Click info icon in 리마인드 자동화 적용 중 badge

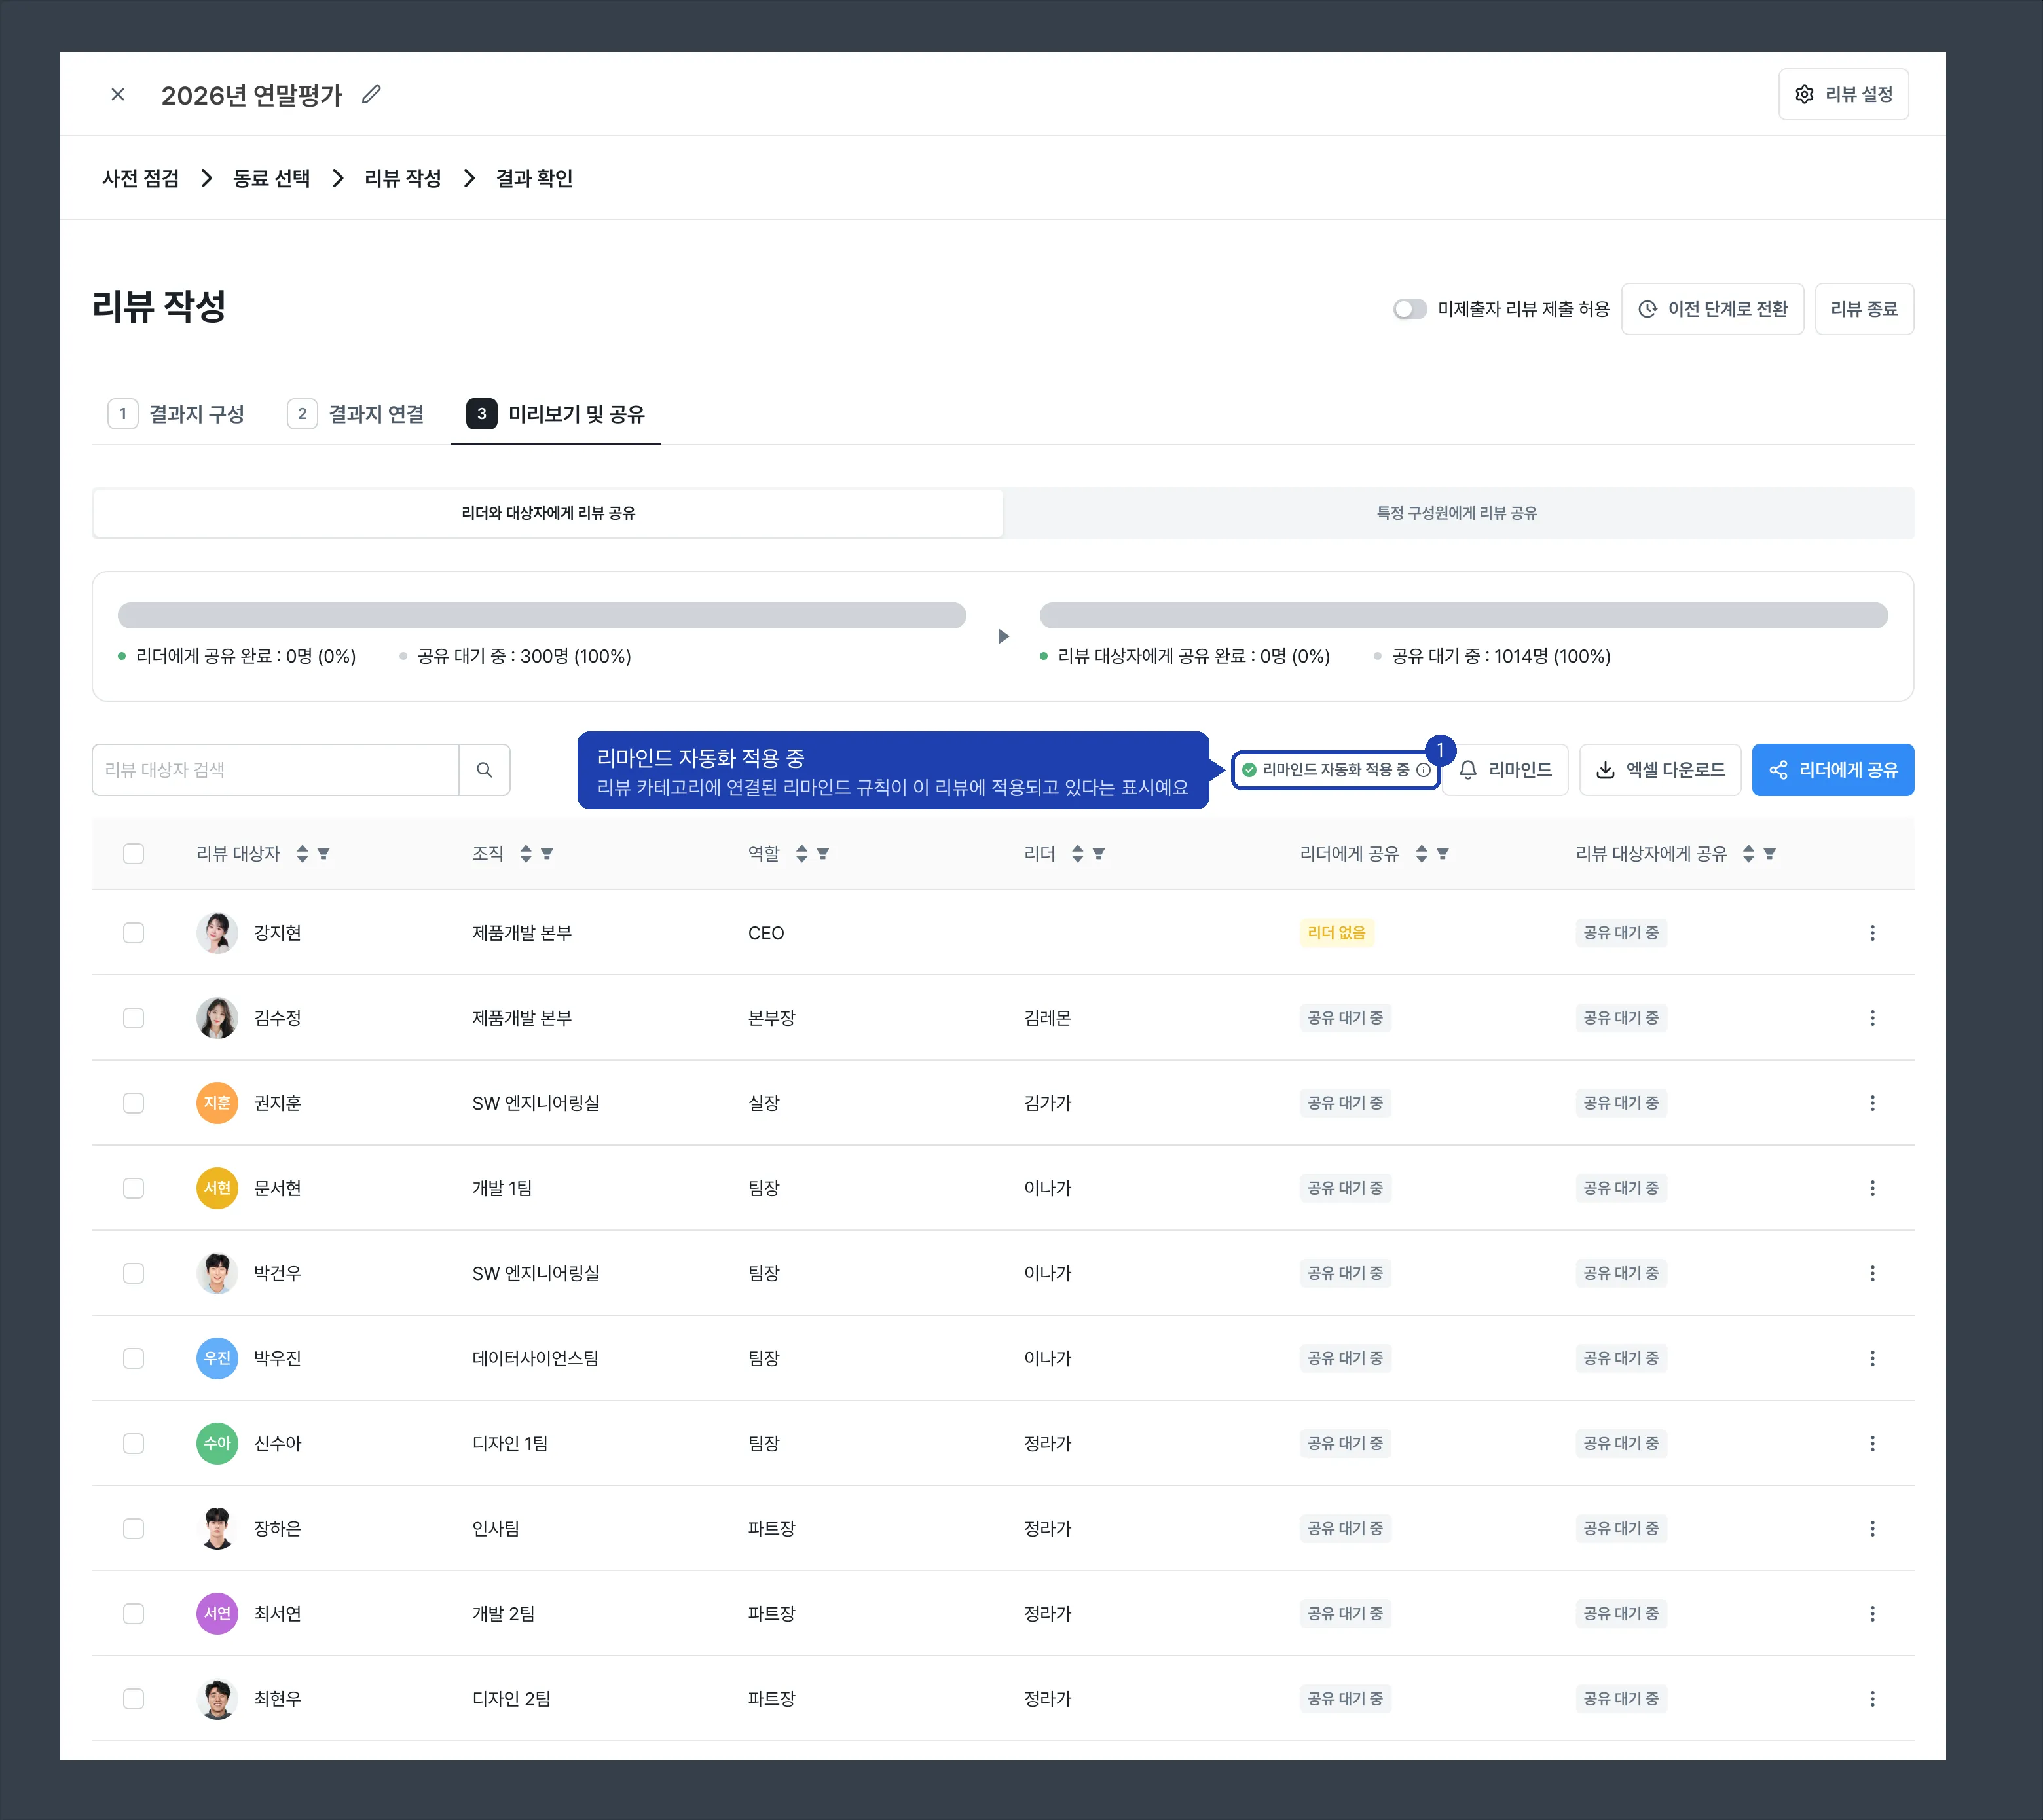(1422, 769)
